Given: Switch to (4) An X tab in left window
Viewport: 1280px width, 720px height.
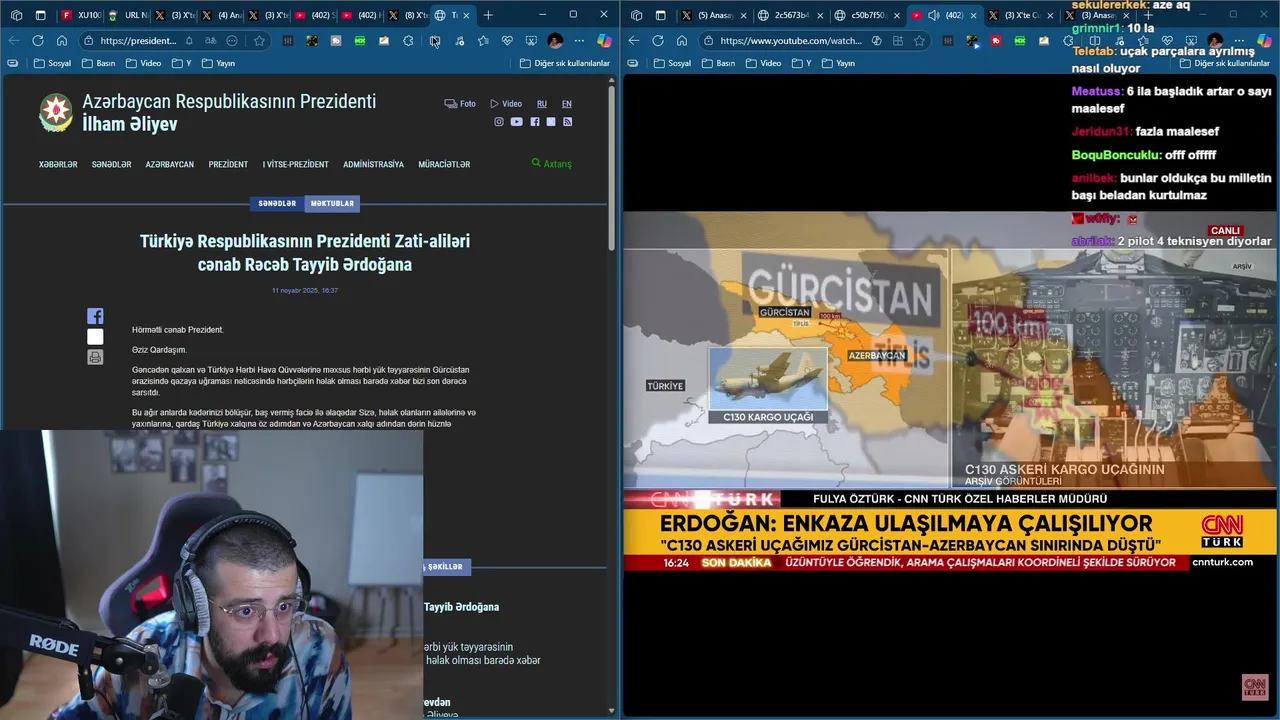Looking at the screenshot, I should [221, 15].
